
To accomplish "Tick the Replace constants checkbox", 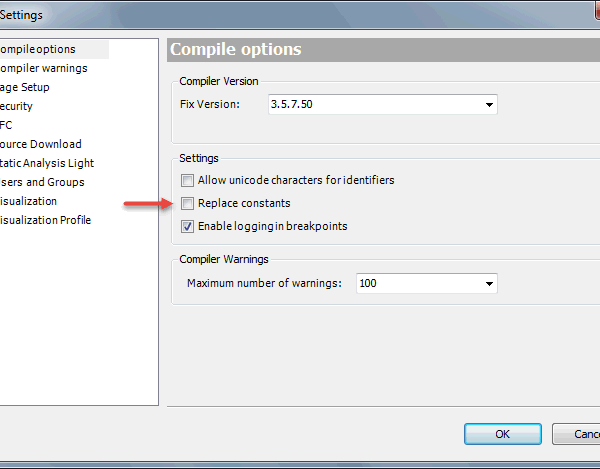I will pyautogui.click(x=187, y=203).
